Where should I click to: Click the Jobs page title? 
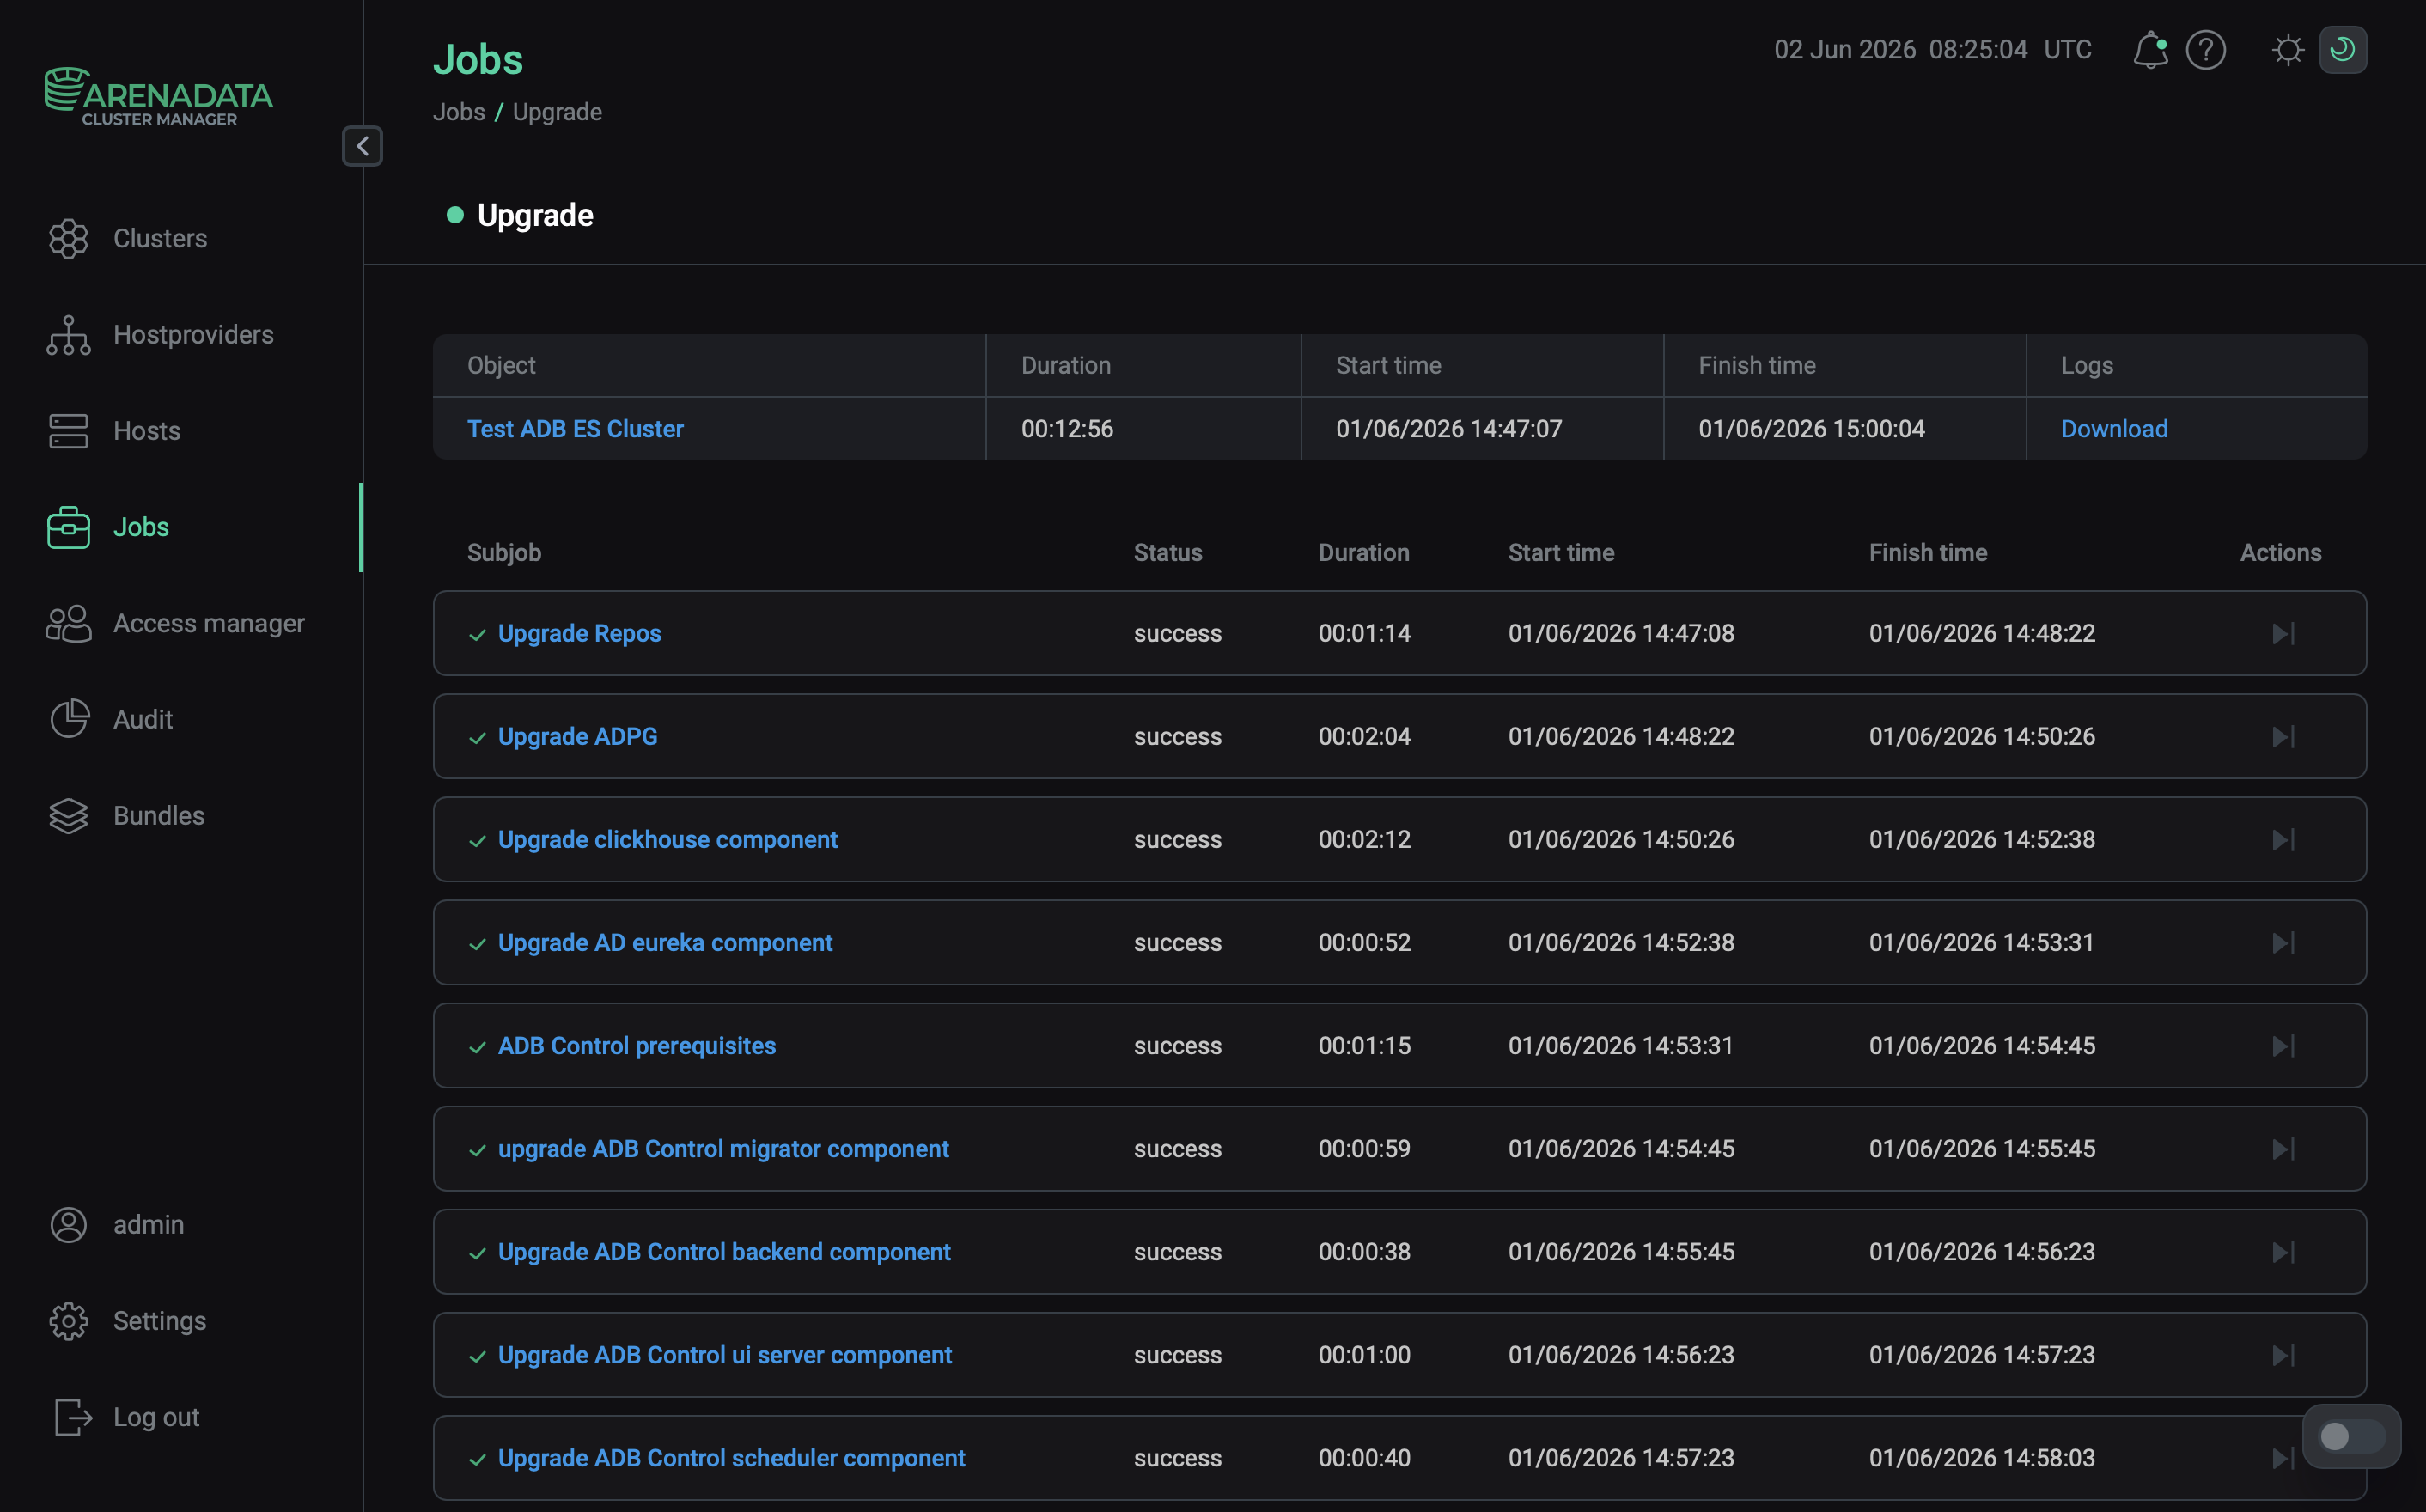pos(478,59)
